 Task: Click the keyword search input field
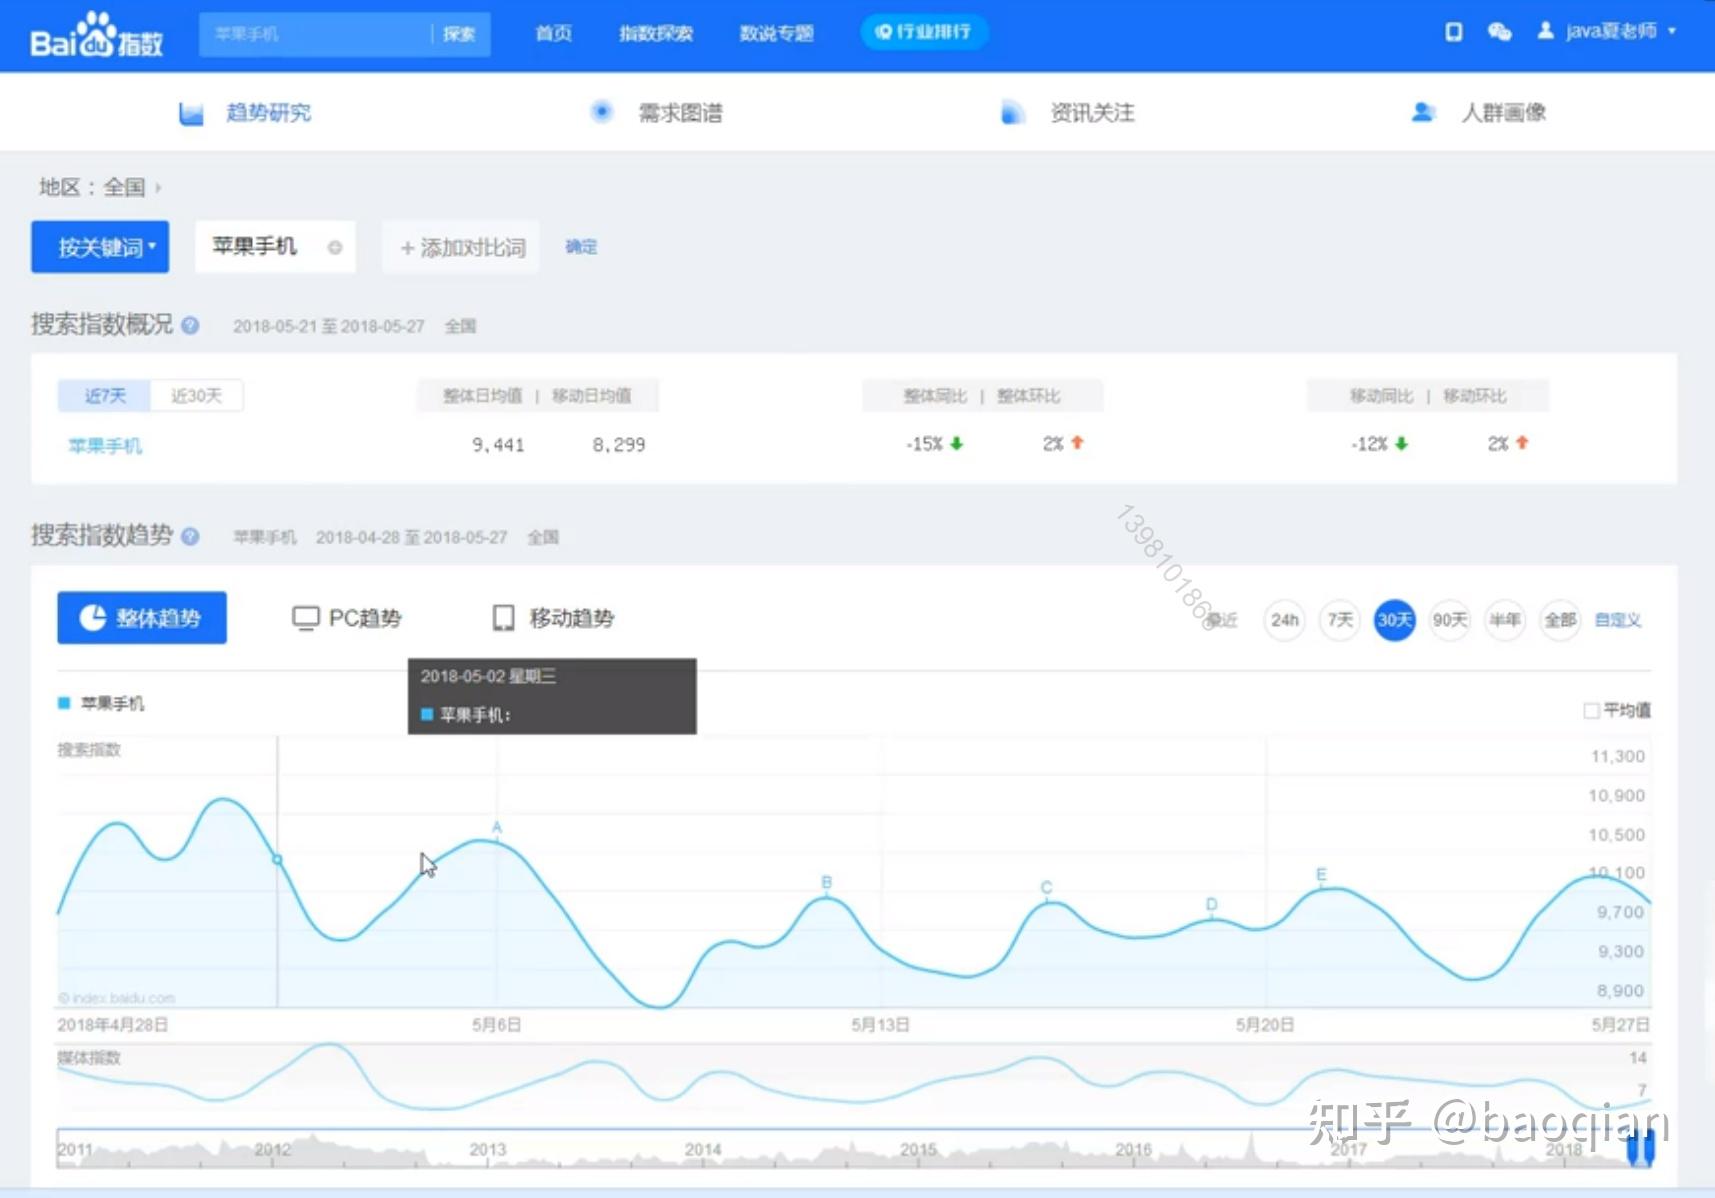[x=315, y=34]
